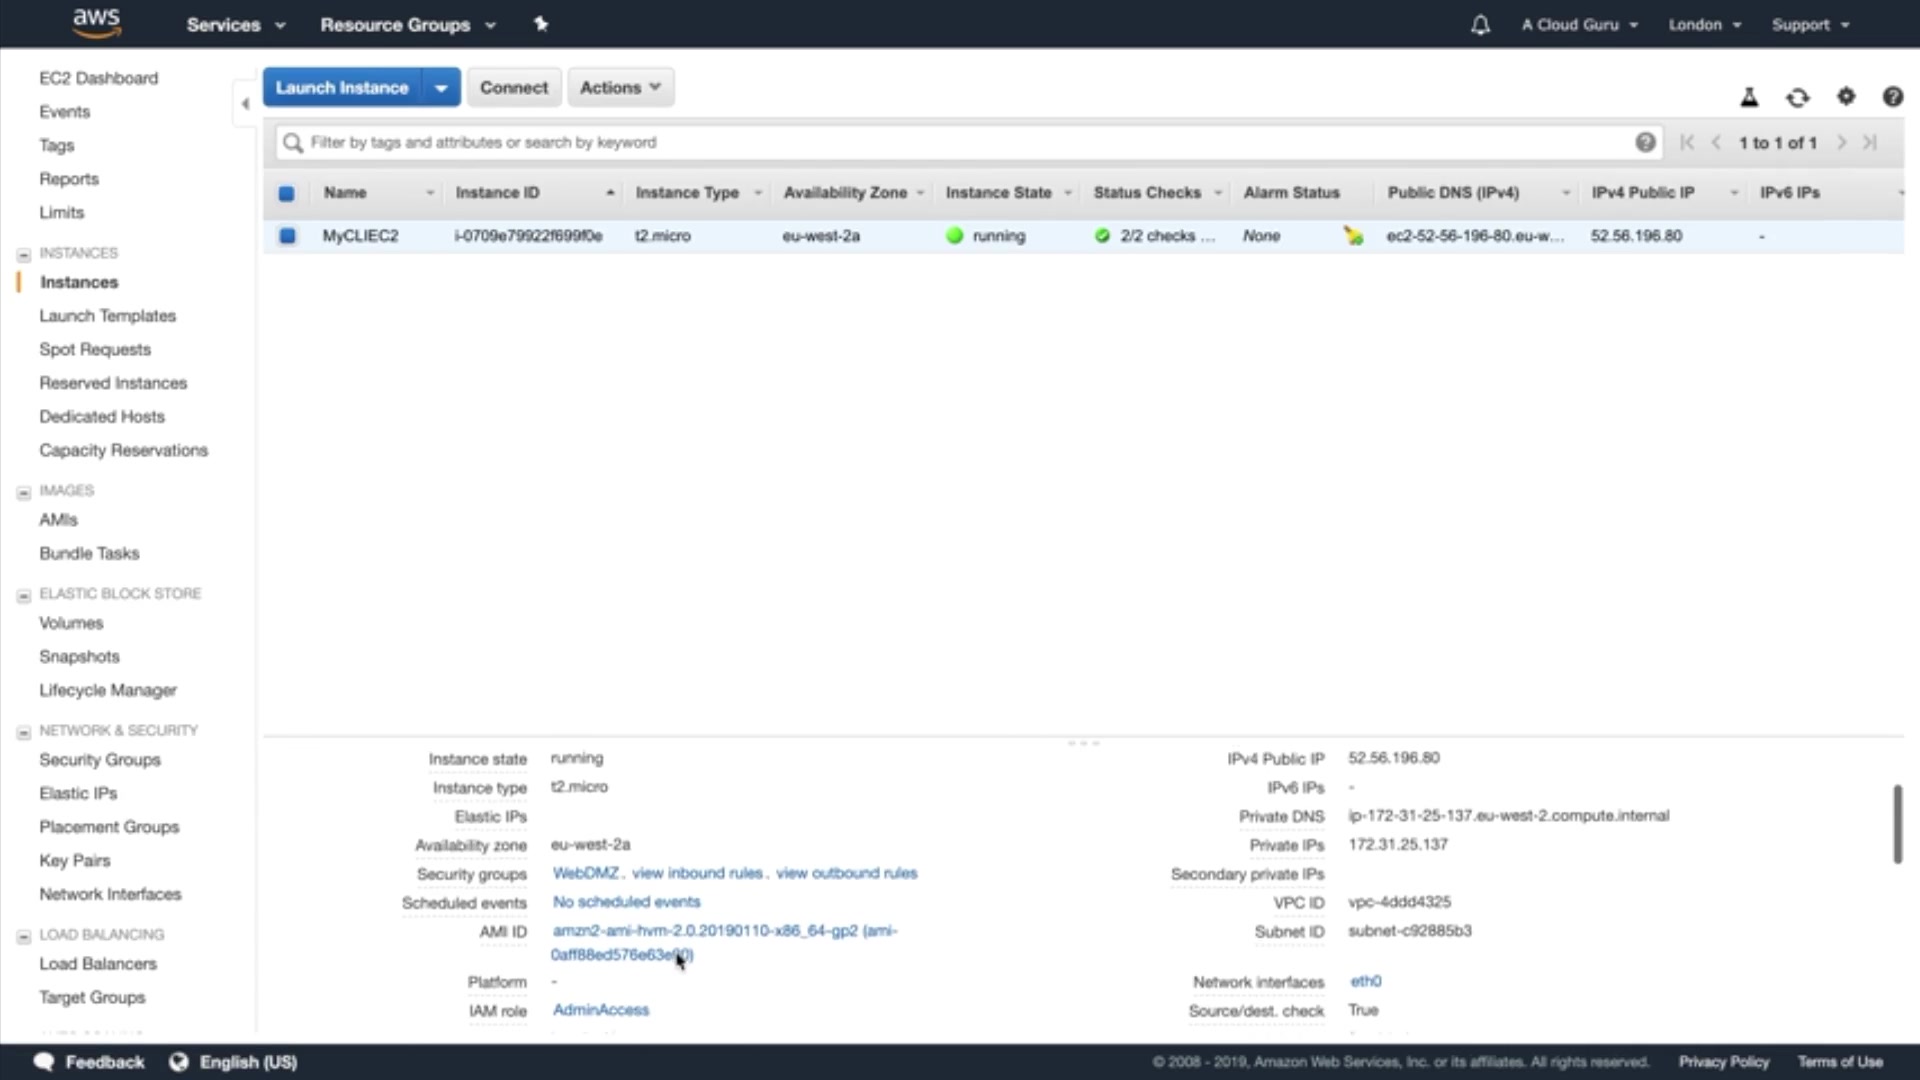Screen dimensions: 1920x1080
Task: Open the Launch Instance dropdown arrow
Action: point(441,88)
